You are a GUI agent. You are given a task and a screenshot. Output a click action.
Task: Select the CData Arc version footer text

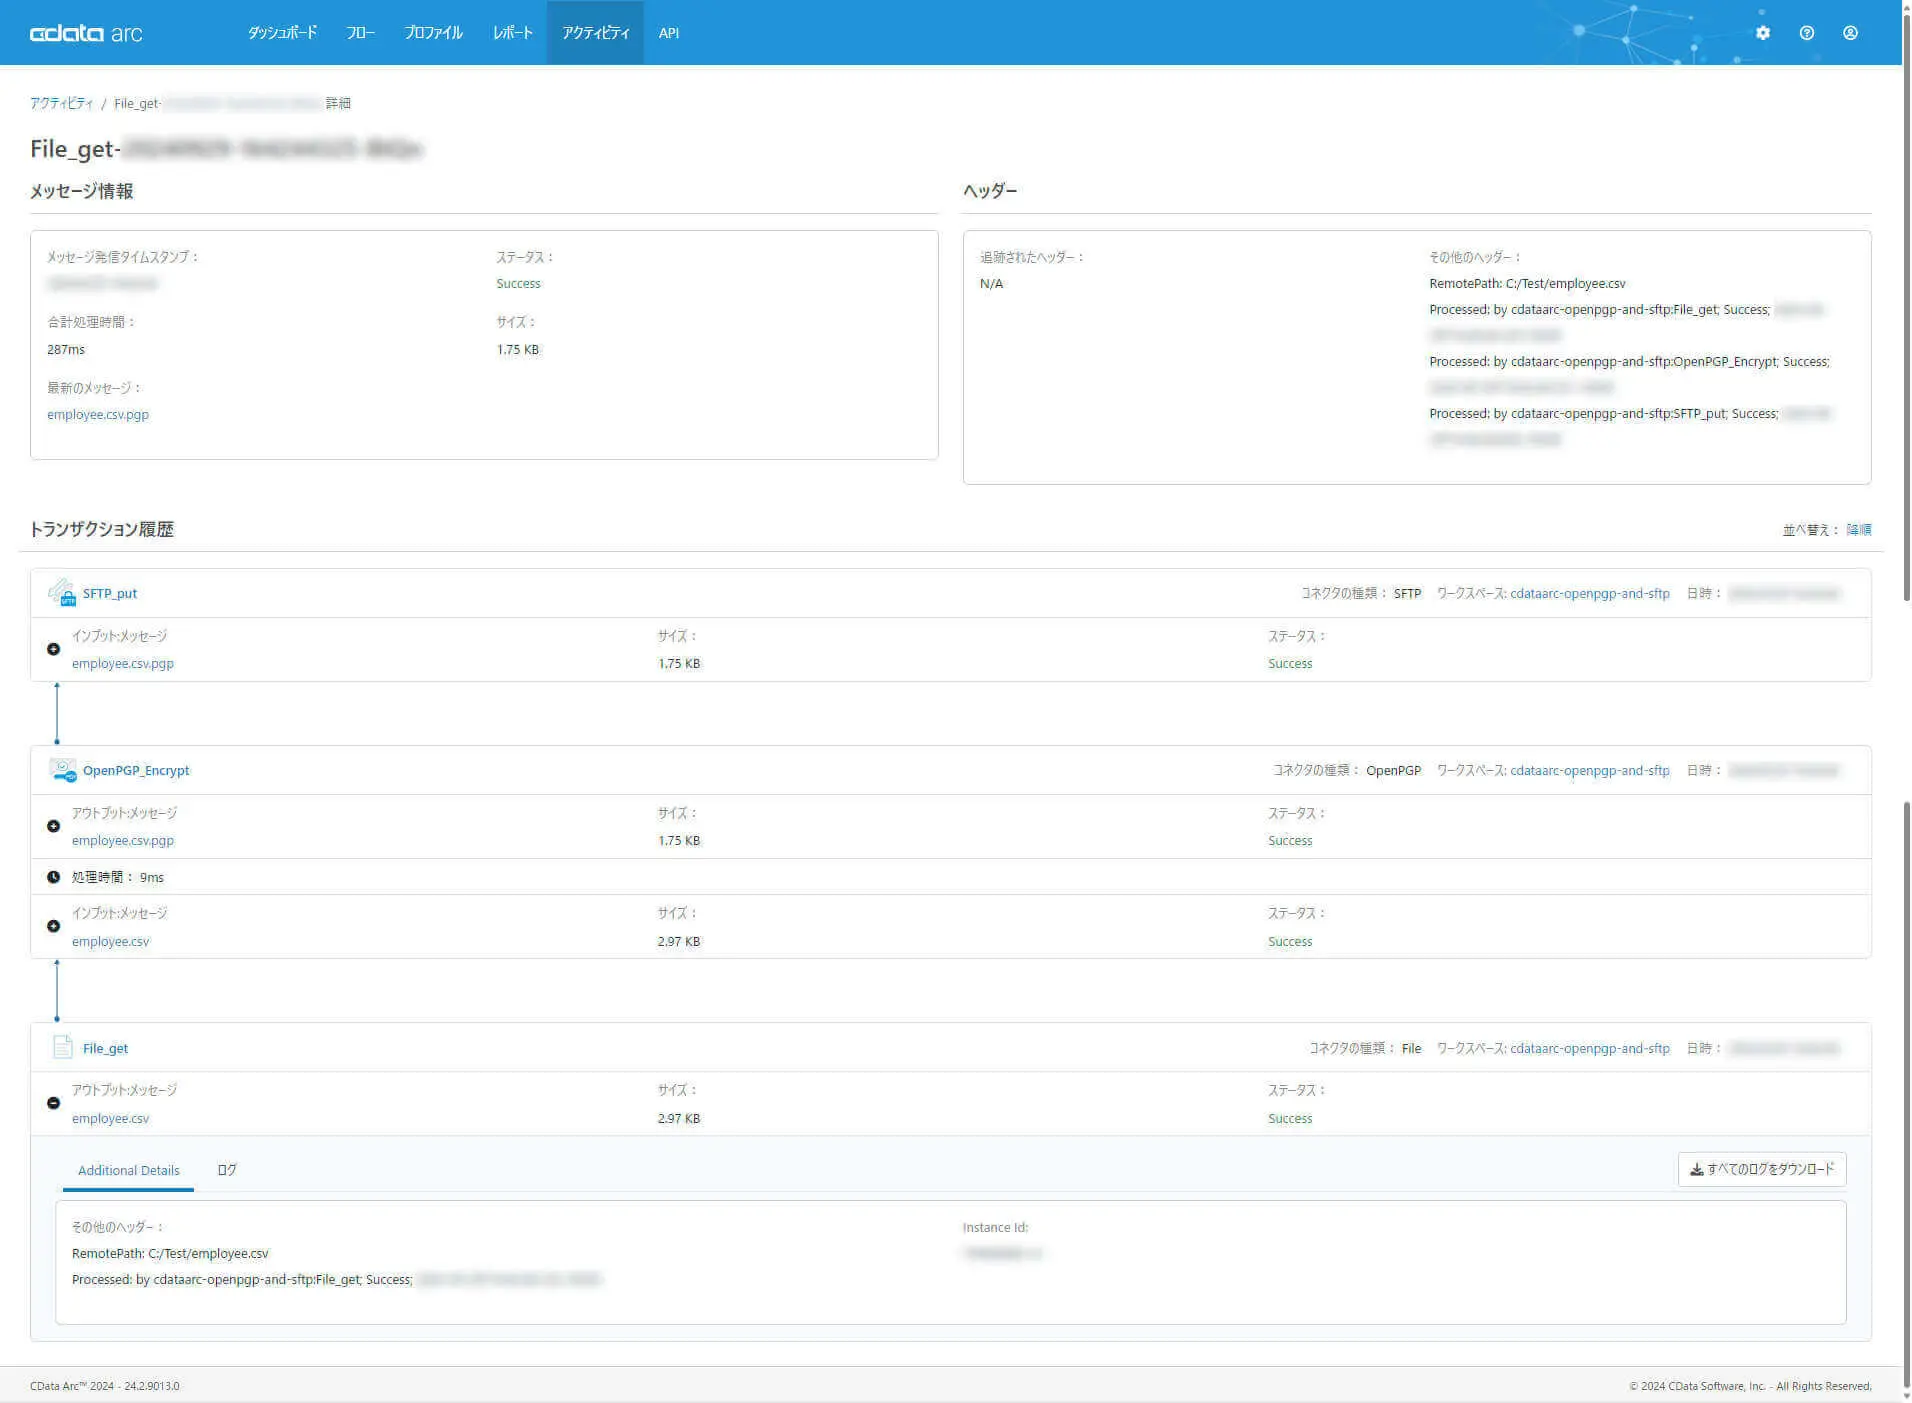point(105,1386)
